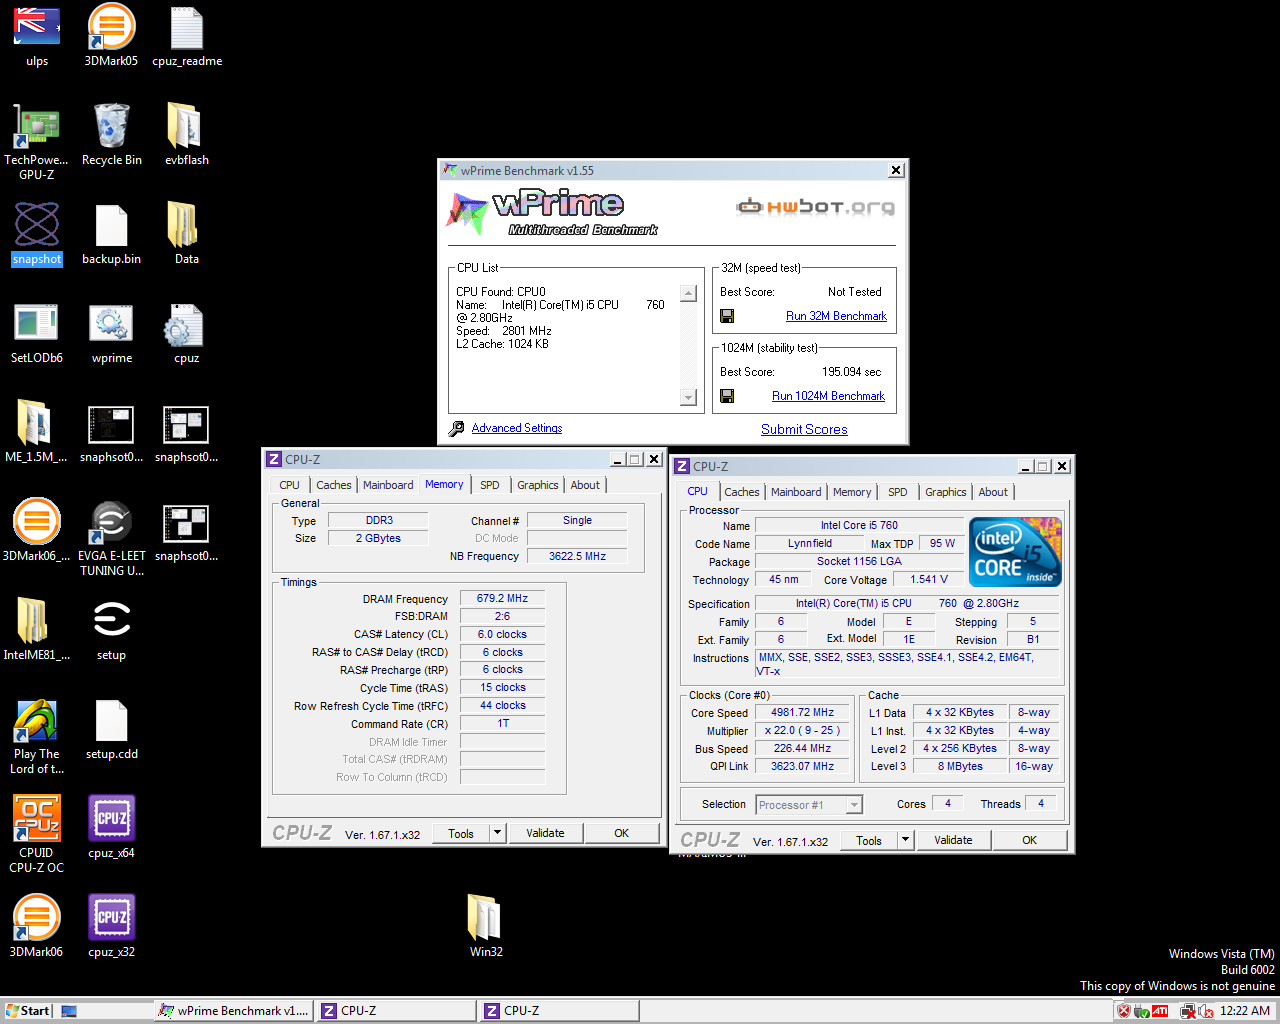Click the Intel Core i5 logo
Screen dimensions: 1280x1024
1016,552
